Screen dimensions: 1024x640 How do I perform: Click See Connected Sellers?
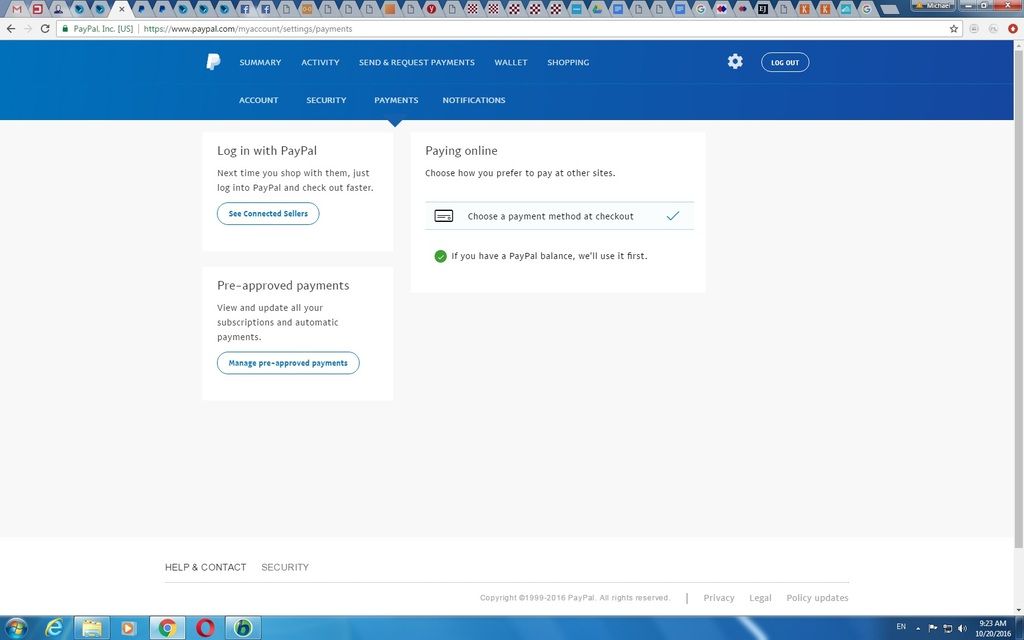coord(268,214)
